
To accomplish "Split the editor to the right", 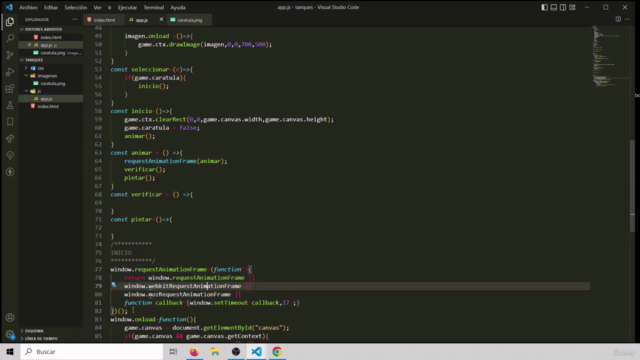I will pos(618,19).
